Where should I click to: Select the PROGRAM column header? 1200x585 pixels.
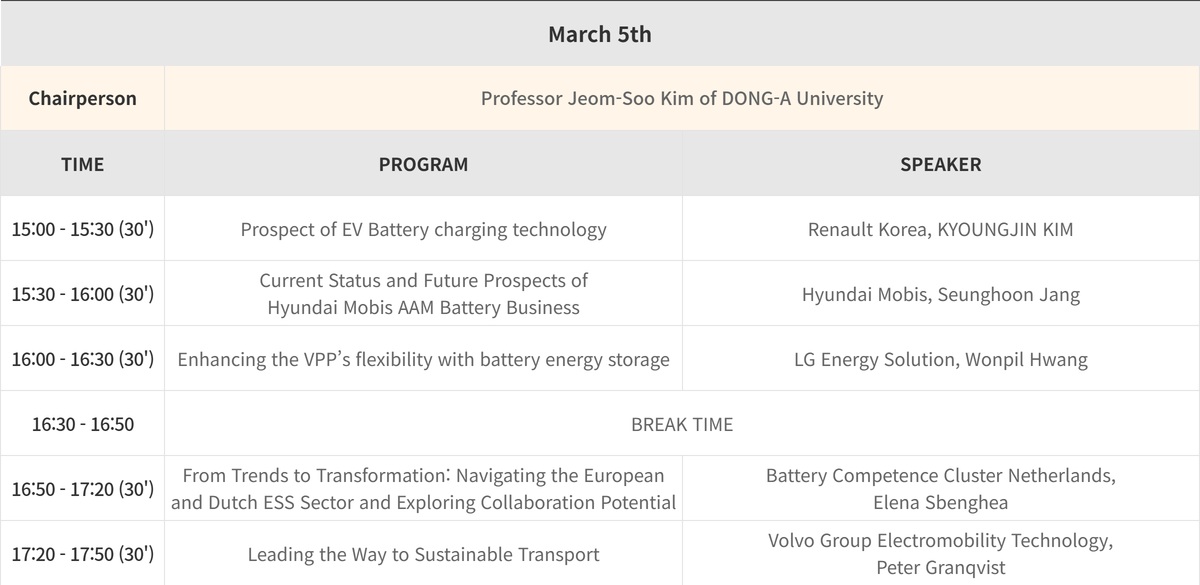[423, 164]
